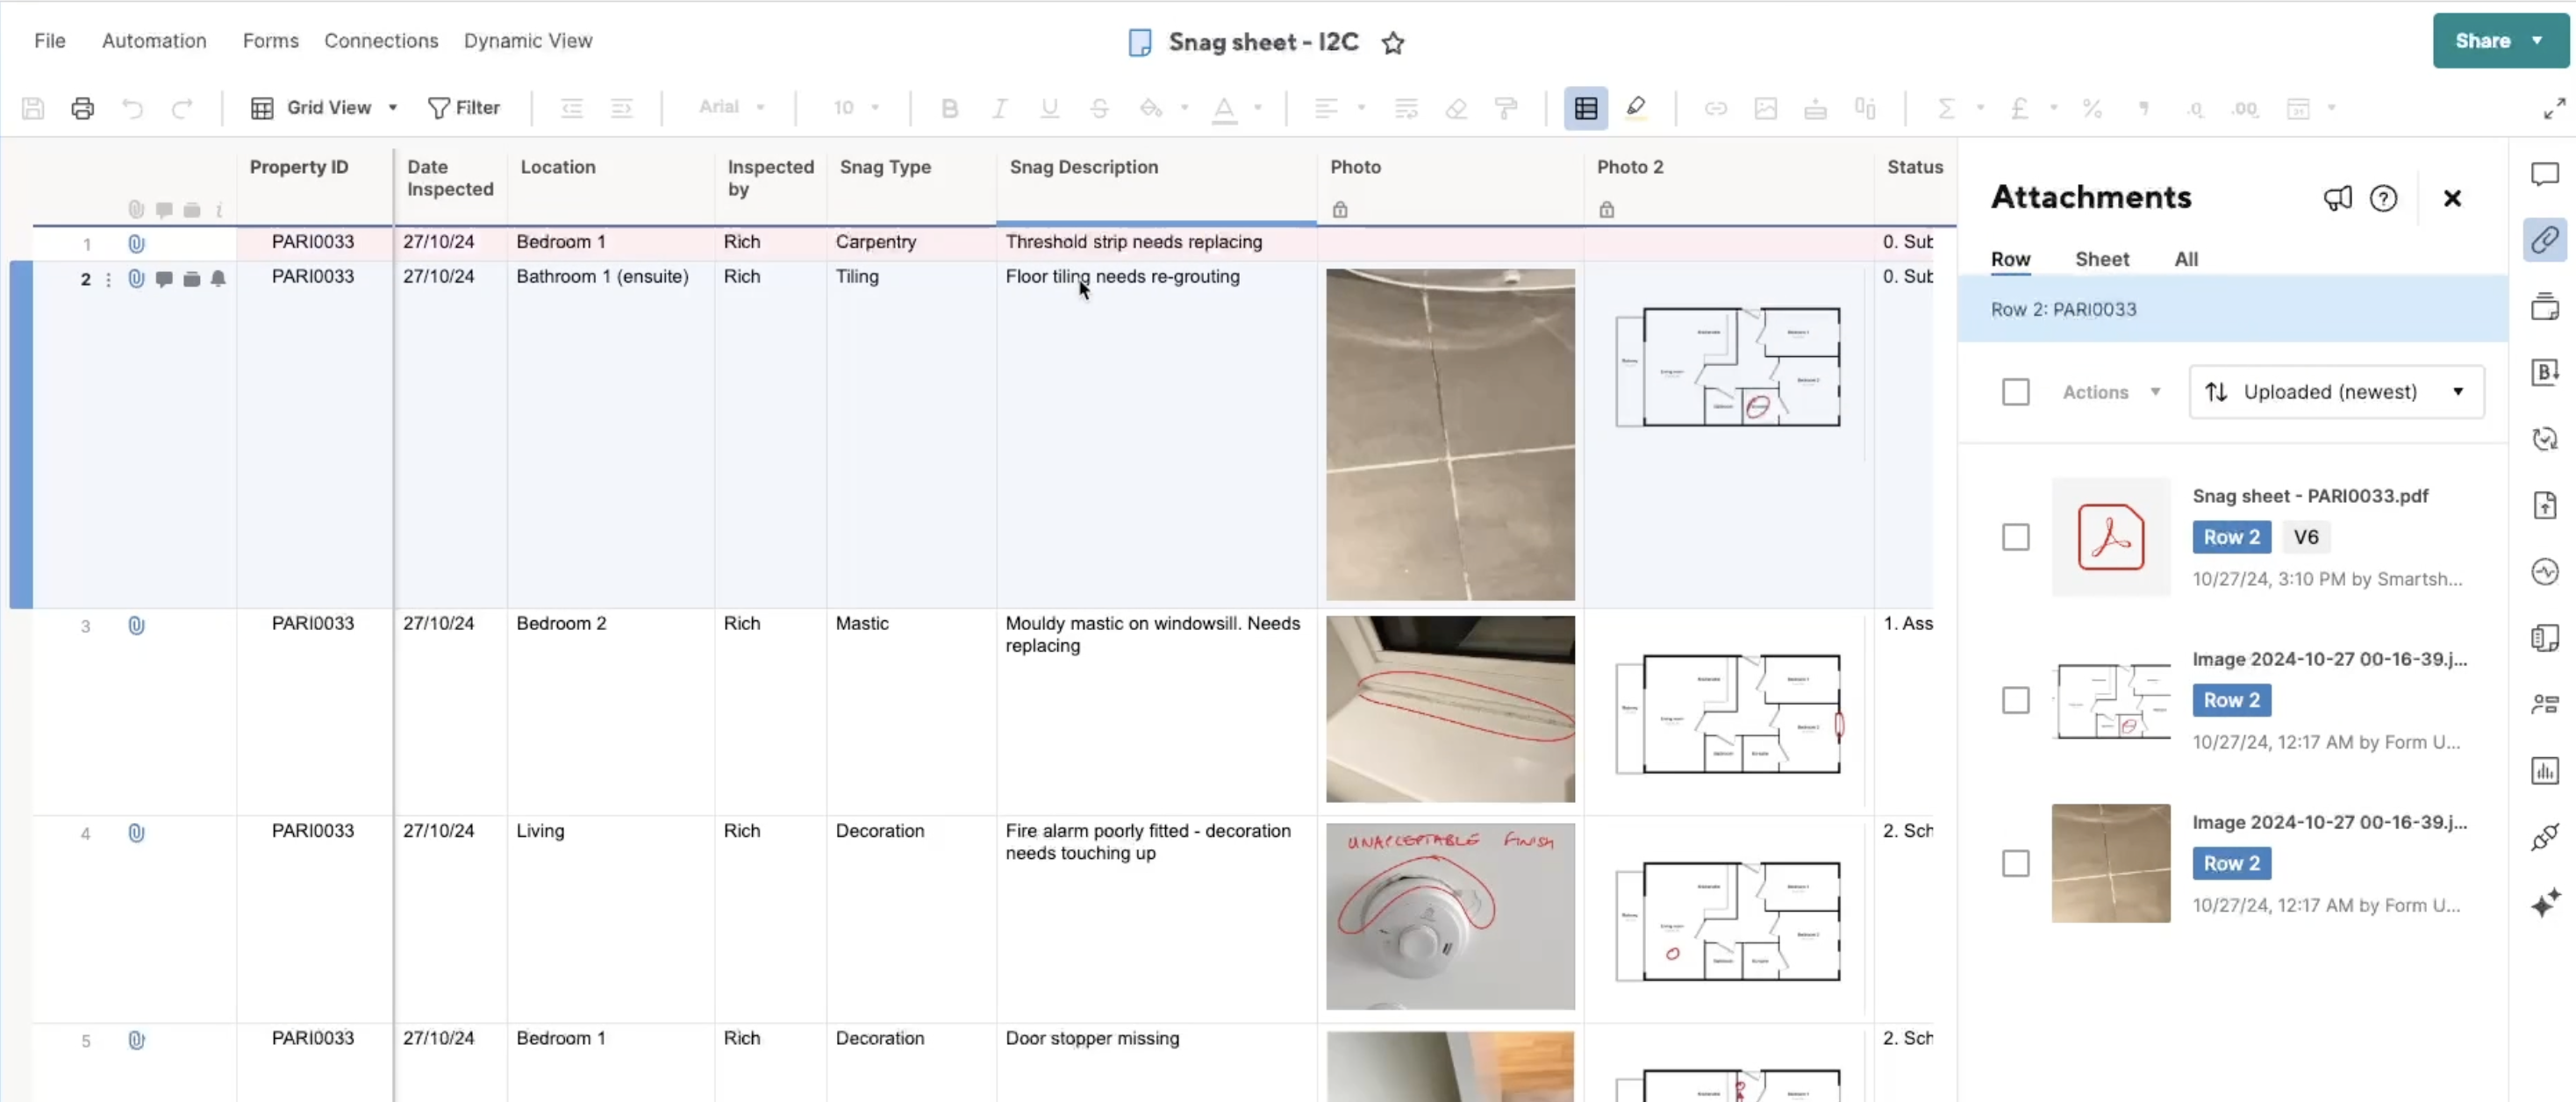This screenshot has width=2576, height=1102.
Task: Open the Grid View dropdown
Action: pyautogui.click(x=324, y=108)
